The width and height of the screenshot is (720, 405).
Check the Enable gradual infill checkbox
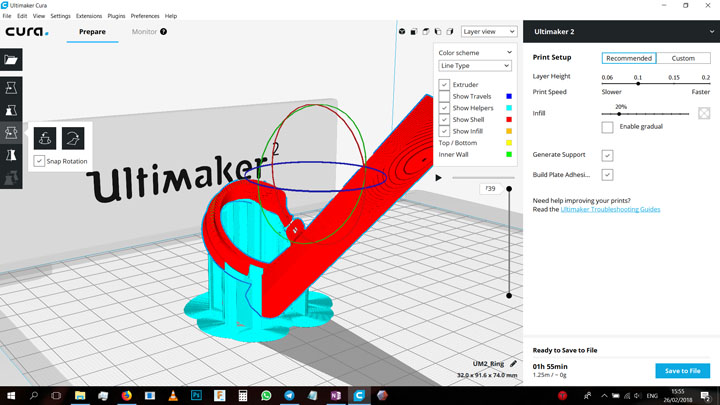(x=607, y=127)
